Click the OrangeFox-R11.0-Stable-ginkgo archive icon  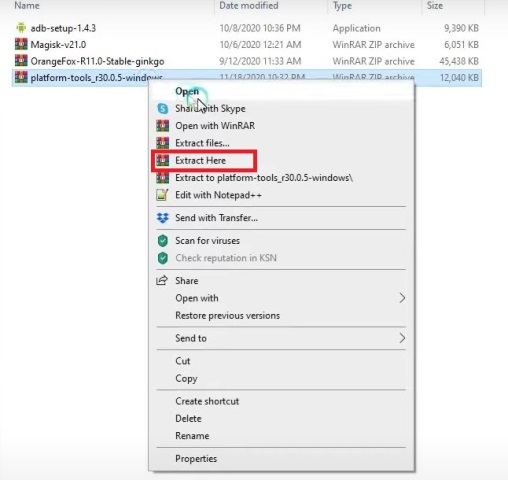coord(21,61)
